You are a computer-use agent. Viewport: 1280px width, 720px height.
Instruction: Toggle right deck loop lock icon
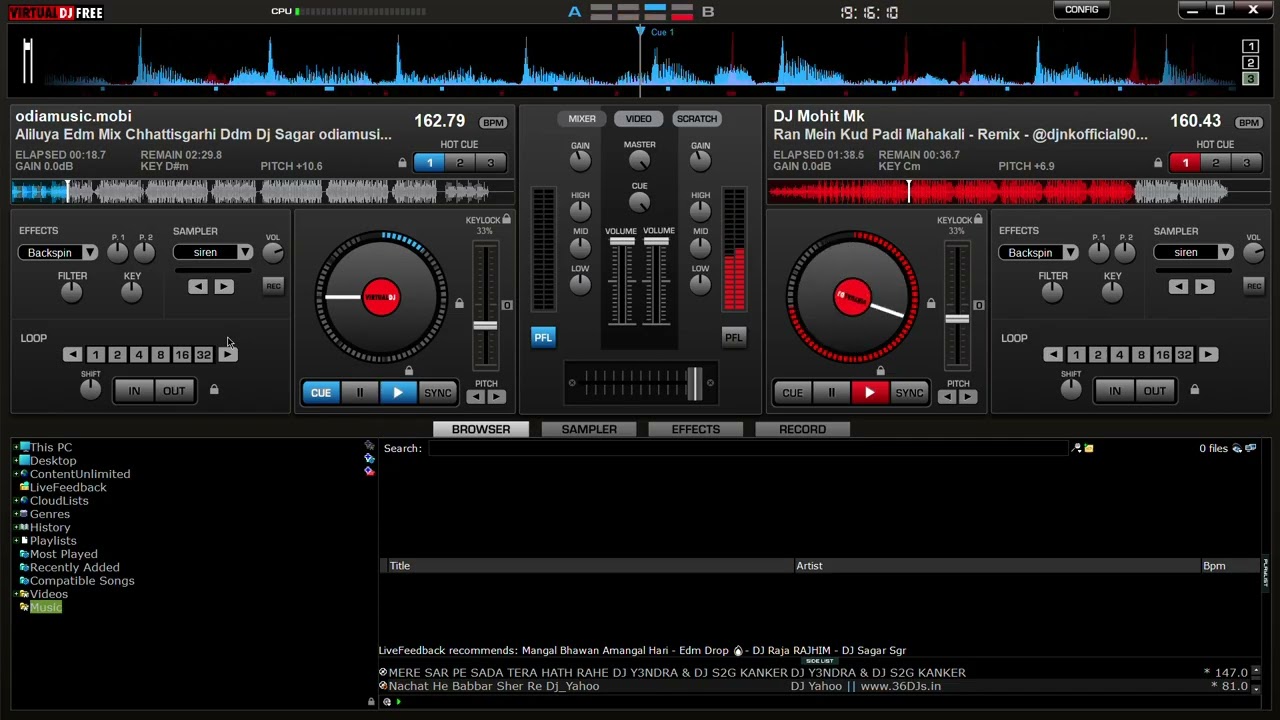[1194, 389]
